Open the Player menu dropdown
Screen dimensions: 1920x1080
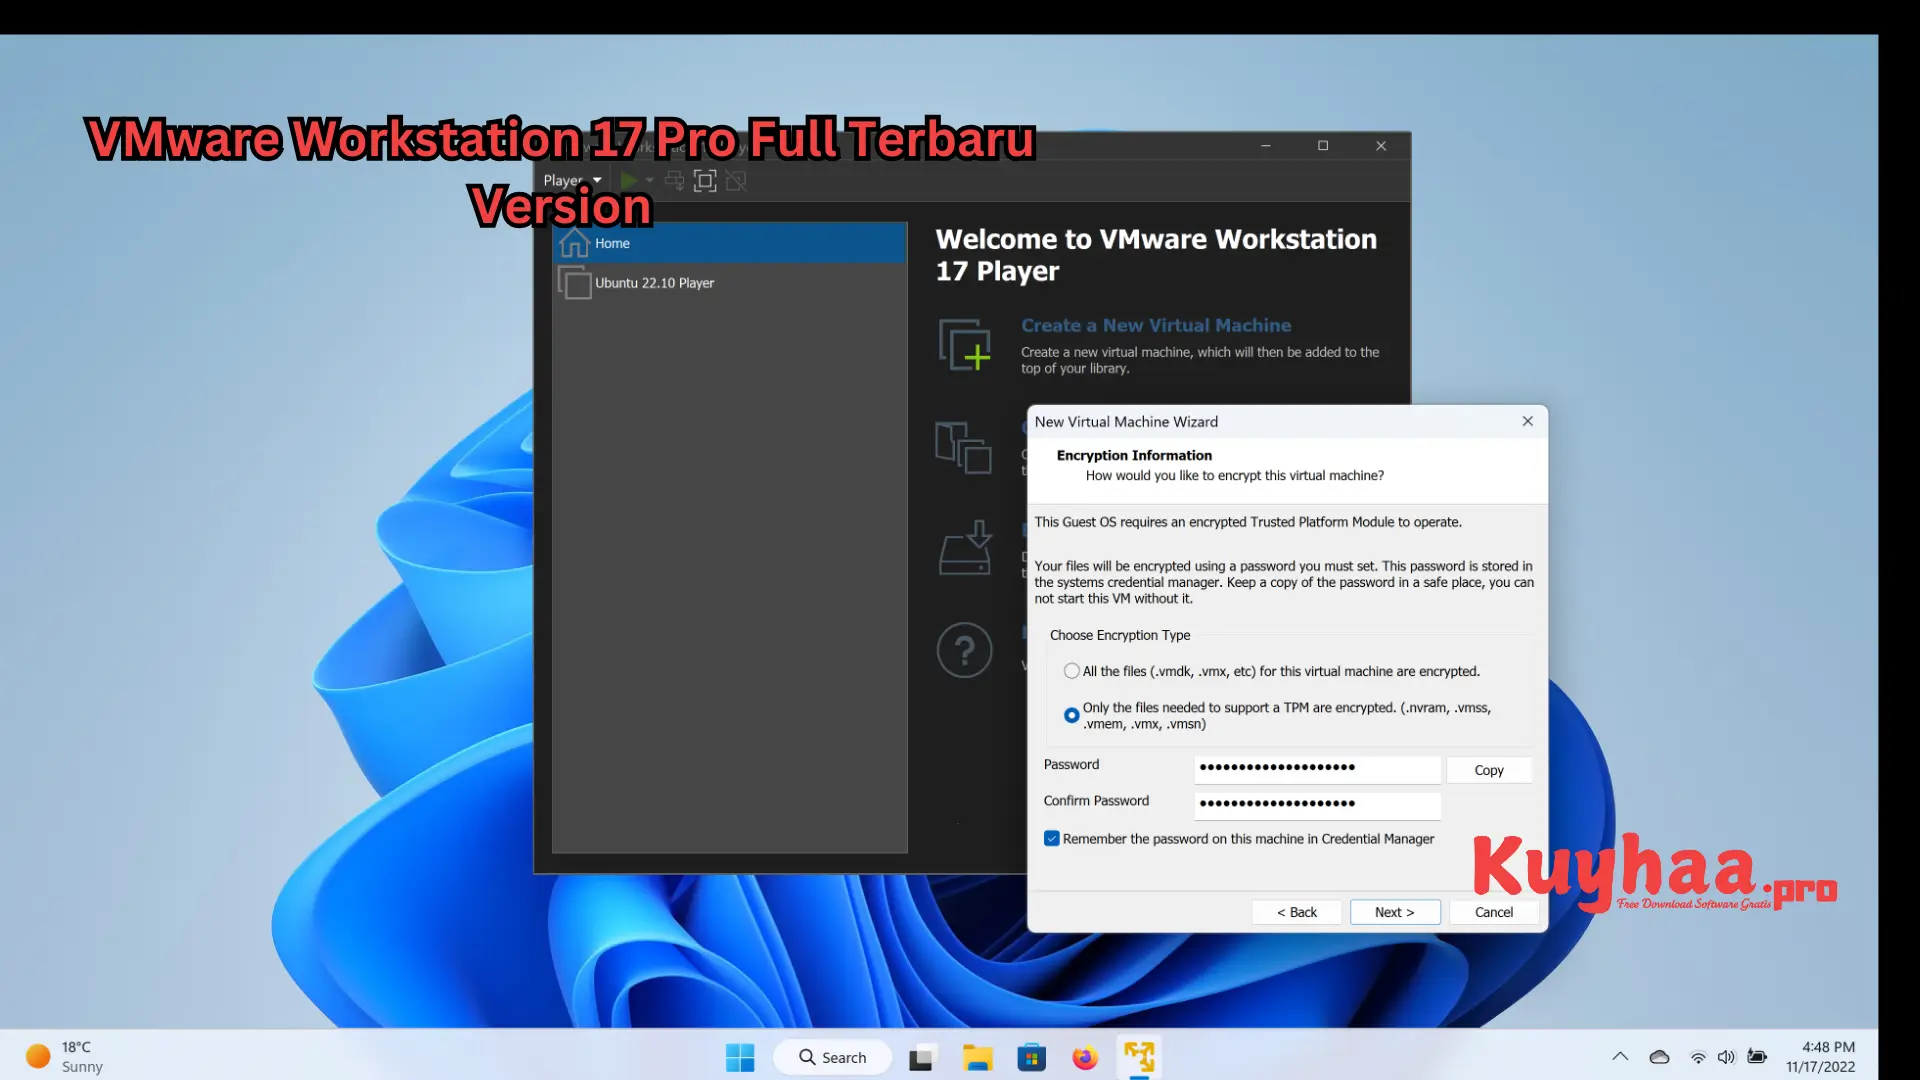tap(572, 181)
